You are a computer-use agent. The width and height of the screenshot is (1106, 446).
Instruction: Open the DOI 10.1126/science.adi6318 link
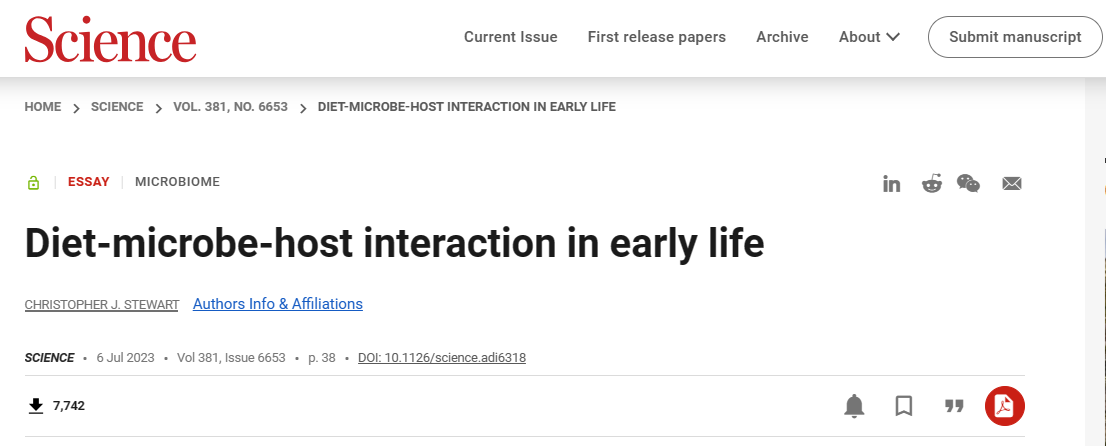[x=442, y=358]
